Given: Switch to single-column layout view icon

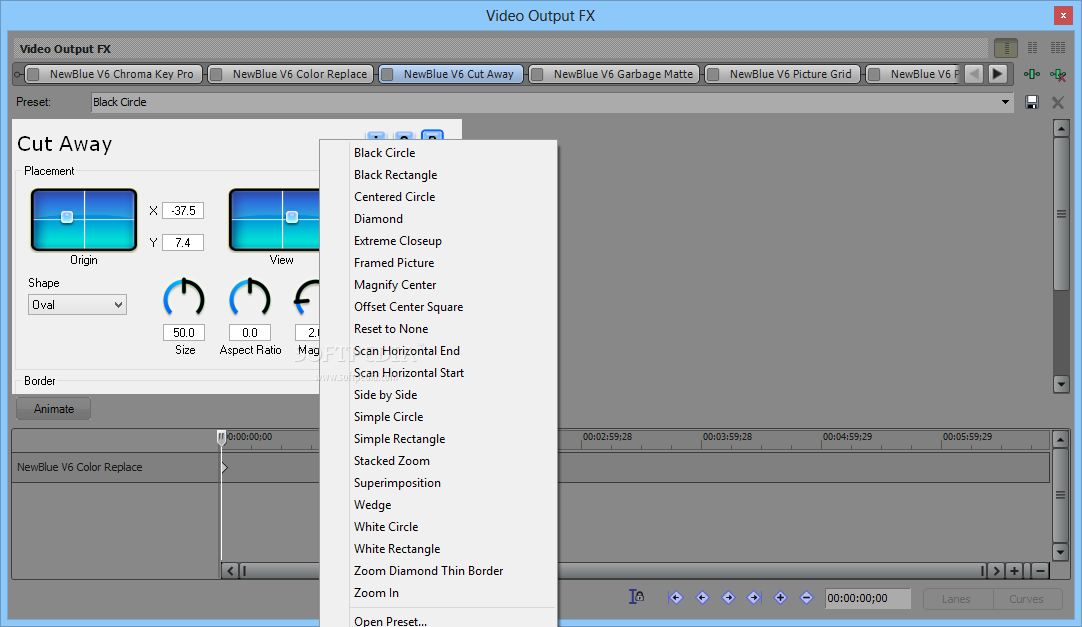Looking at the screenshot, I should pyautogui.click(x=1006, y=48).
